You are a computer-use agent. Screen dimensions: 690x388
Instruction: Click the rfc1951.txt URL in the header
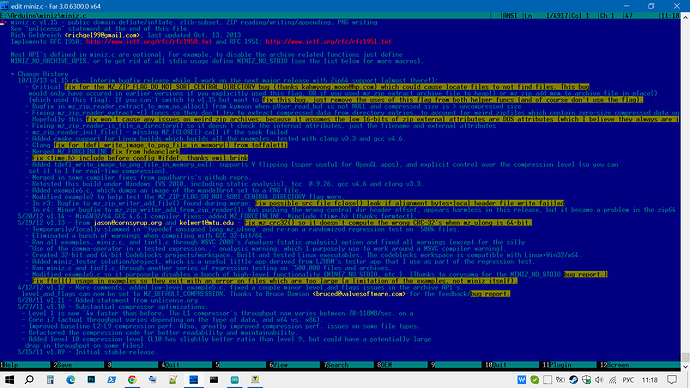(328, 42)
